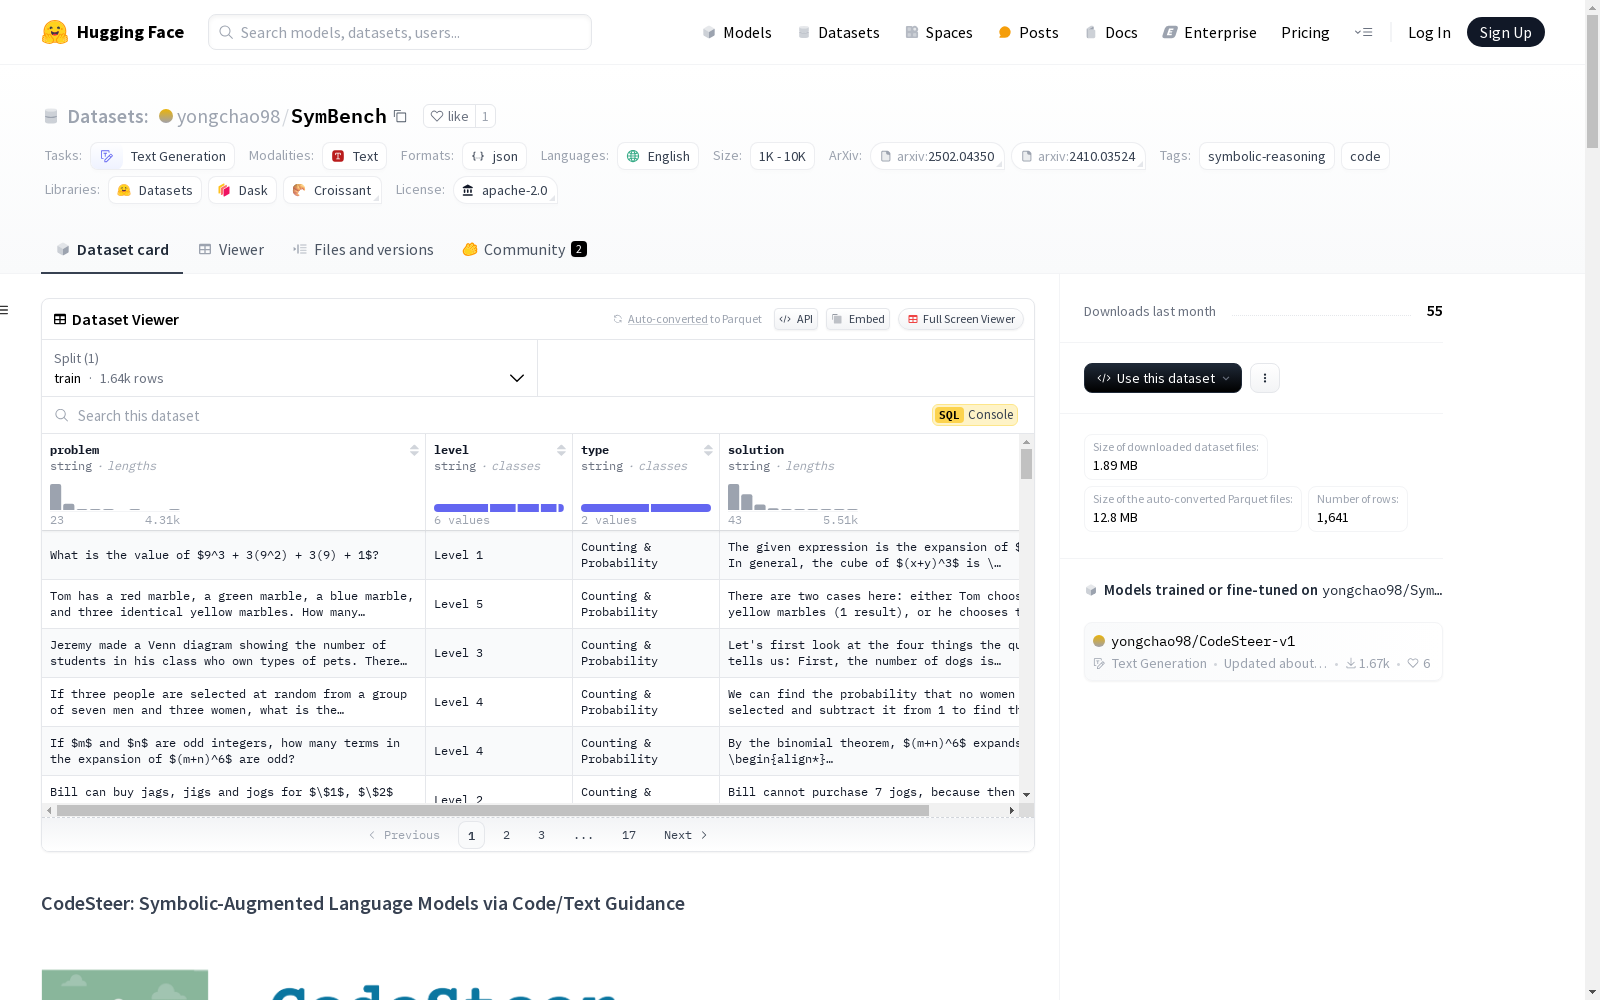Click the json format tag
1600x1000 pixels.
(x=494, y=156)
